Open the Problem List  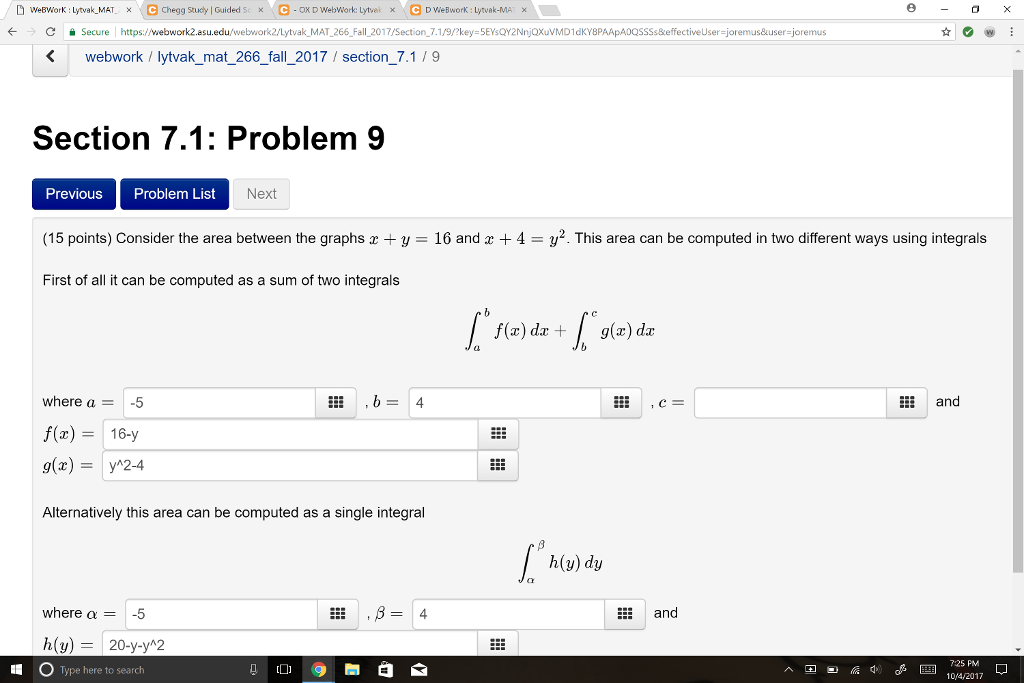[x=174, y=194]
